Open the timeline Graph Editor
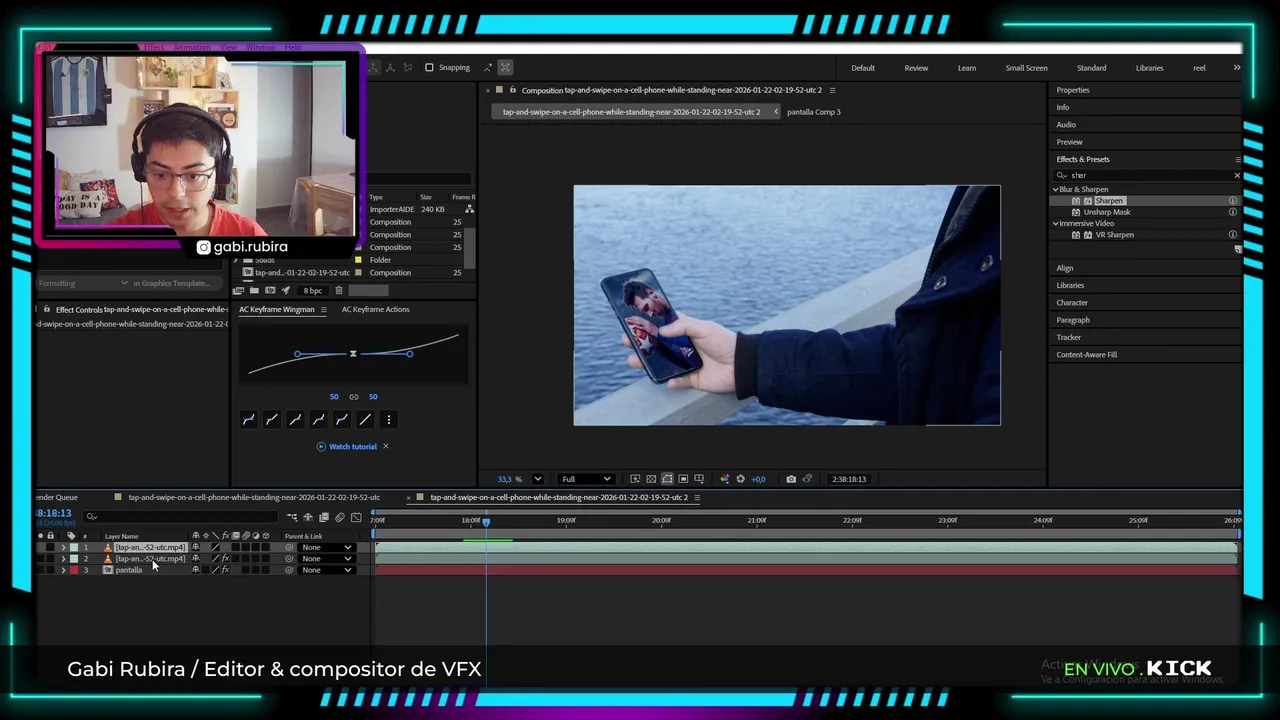 point(356,517)
